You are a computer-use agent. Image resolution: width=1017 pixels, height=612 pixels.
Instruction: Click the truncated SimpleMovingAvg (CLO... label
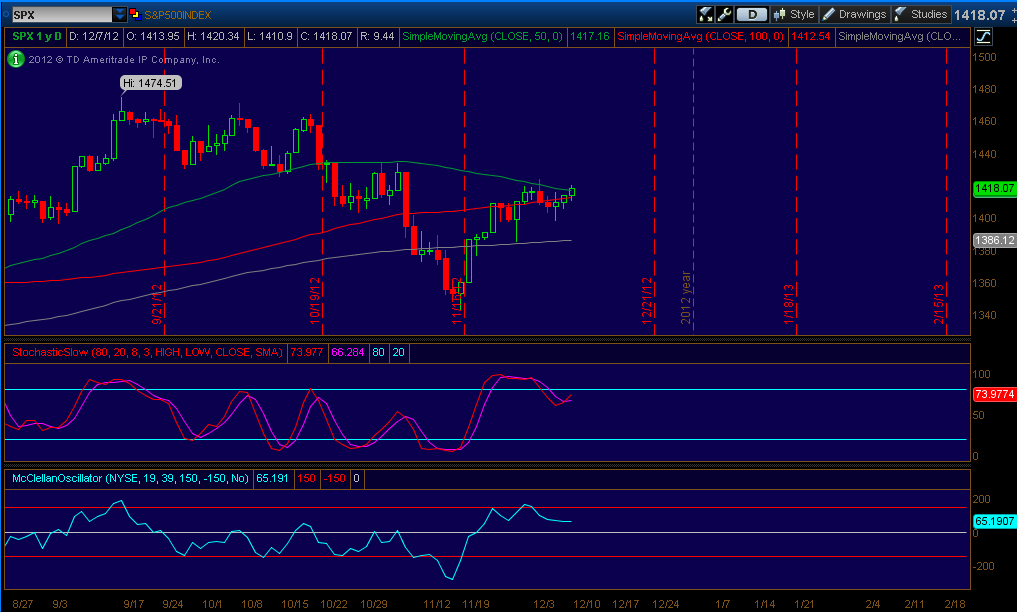pyautogui.click(x=900, y=36)
